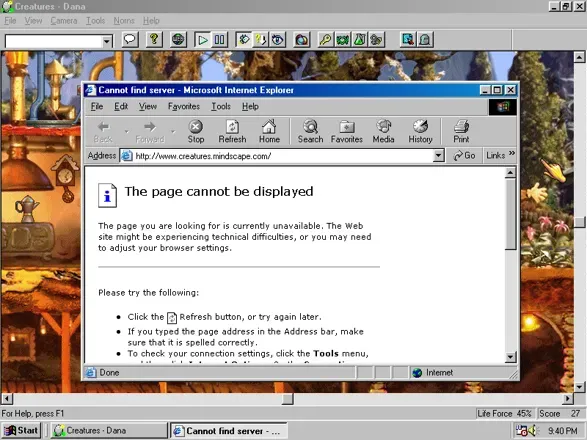Viewport: 587px width, 440px height.
Task: Click the Stop toolbar icon
Action: click(195, 132)
